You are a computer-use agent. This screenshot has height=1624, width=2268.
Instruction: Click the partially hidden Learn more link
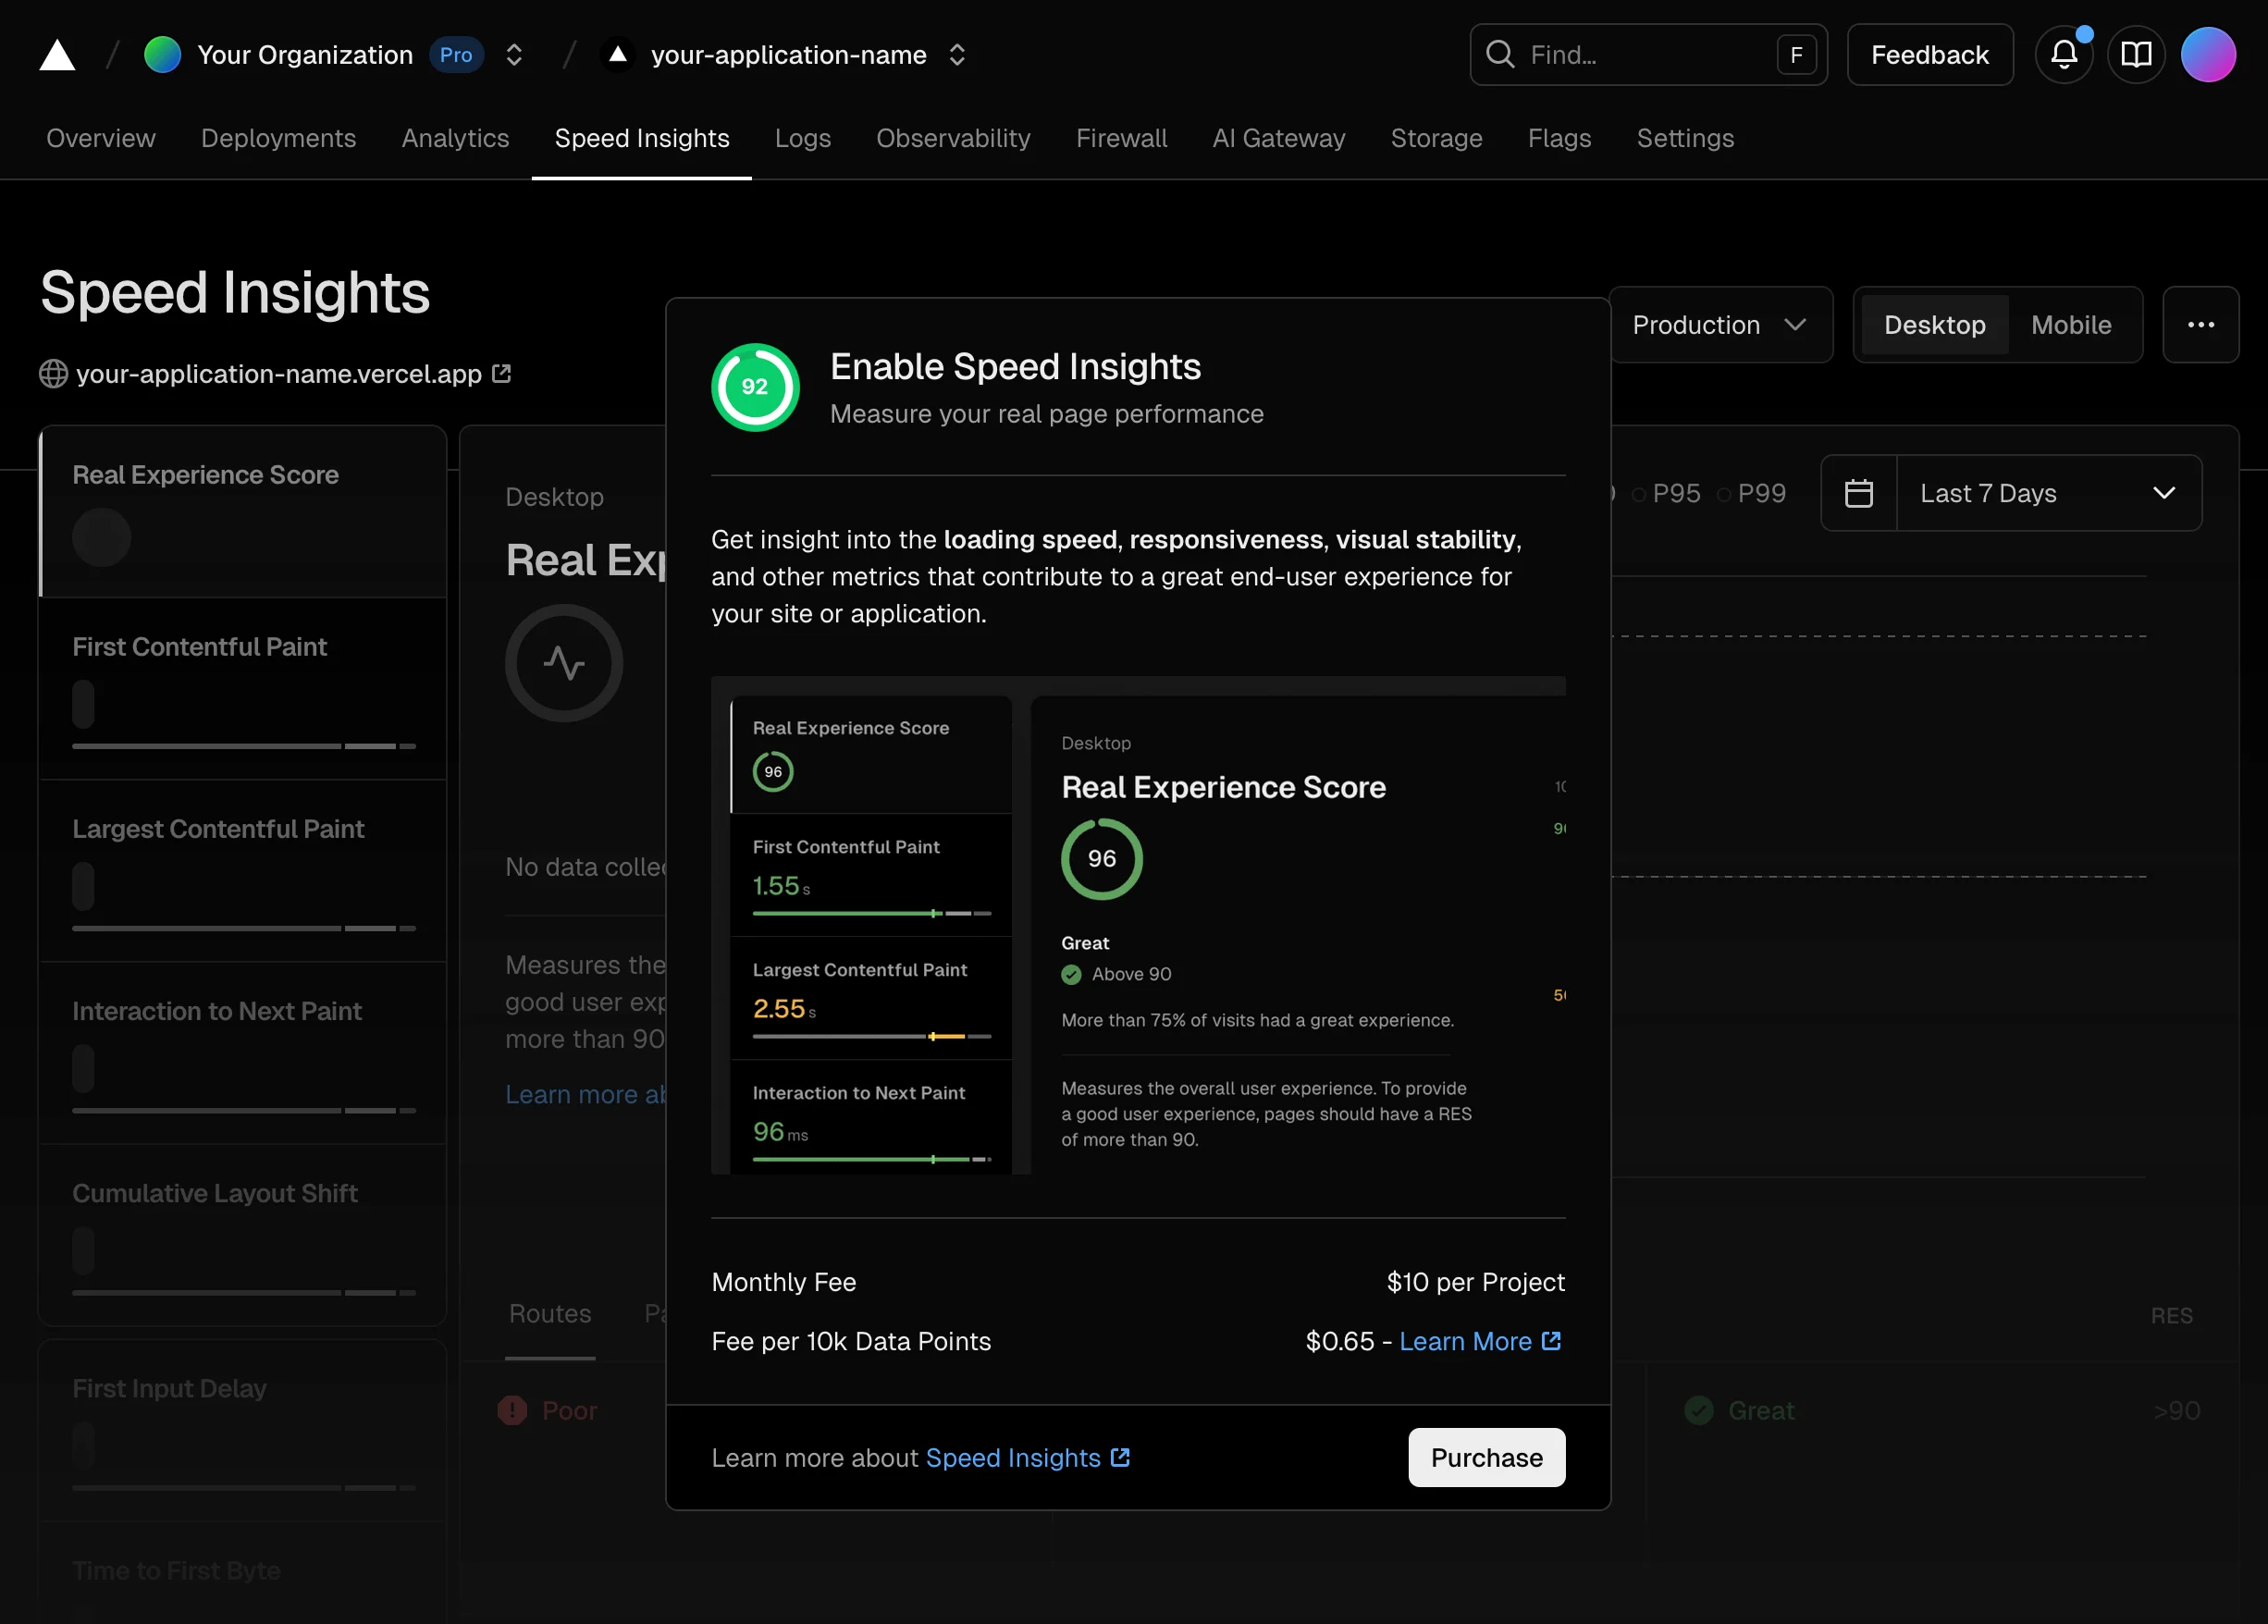point(585,1094)
